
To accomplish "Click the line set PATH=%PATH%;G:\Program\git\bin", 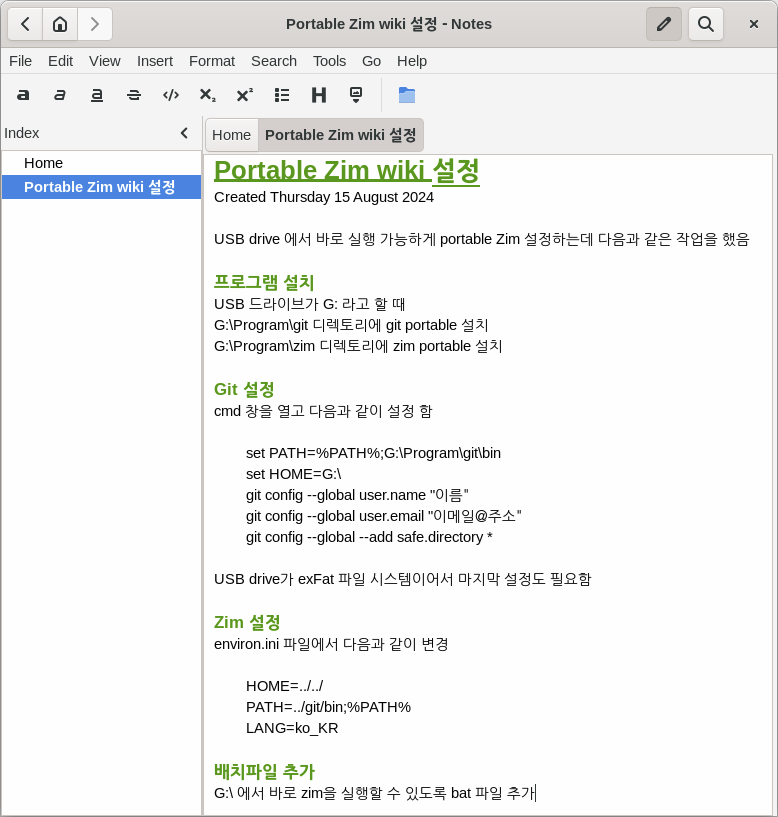I will point(373,453).
